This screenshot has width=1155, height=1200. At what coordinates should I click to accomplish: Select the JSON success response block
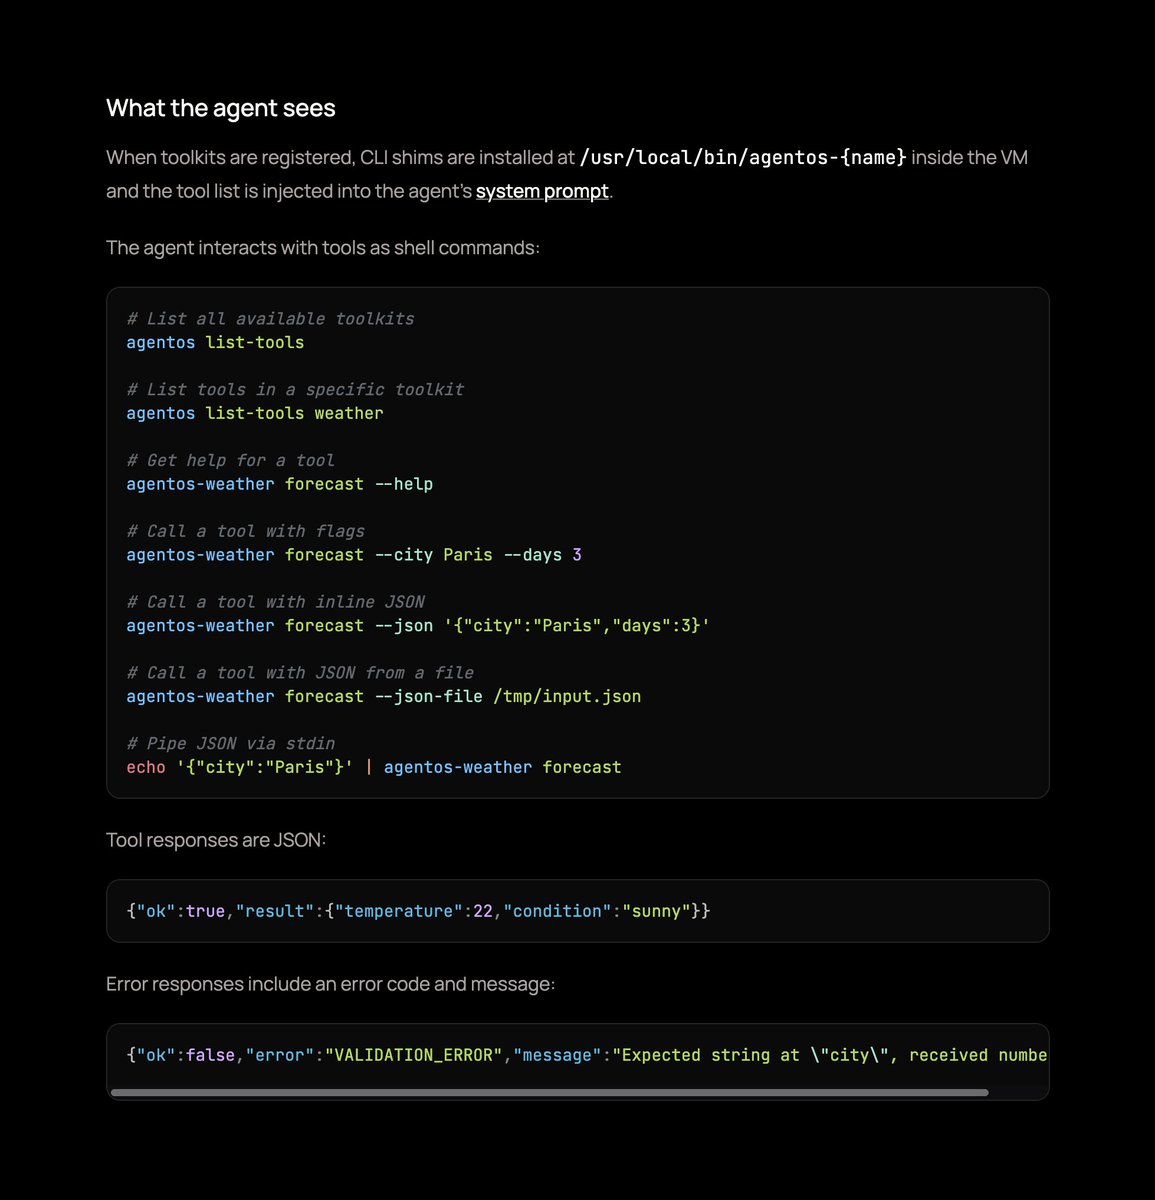coord(417,910)
